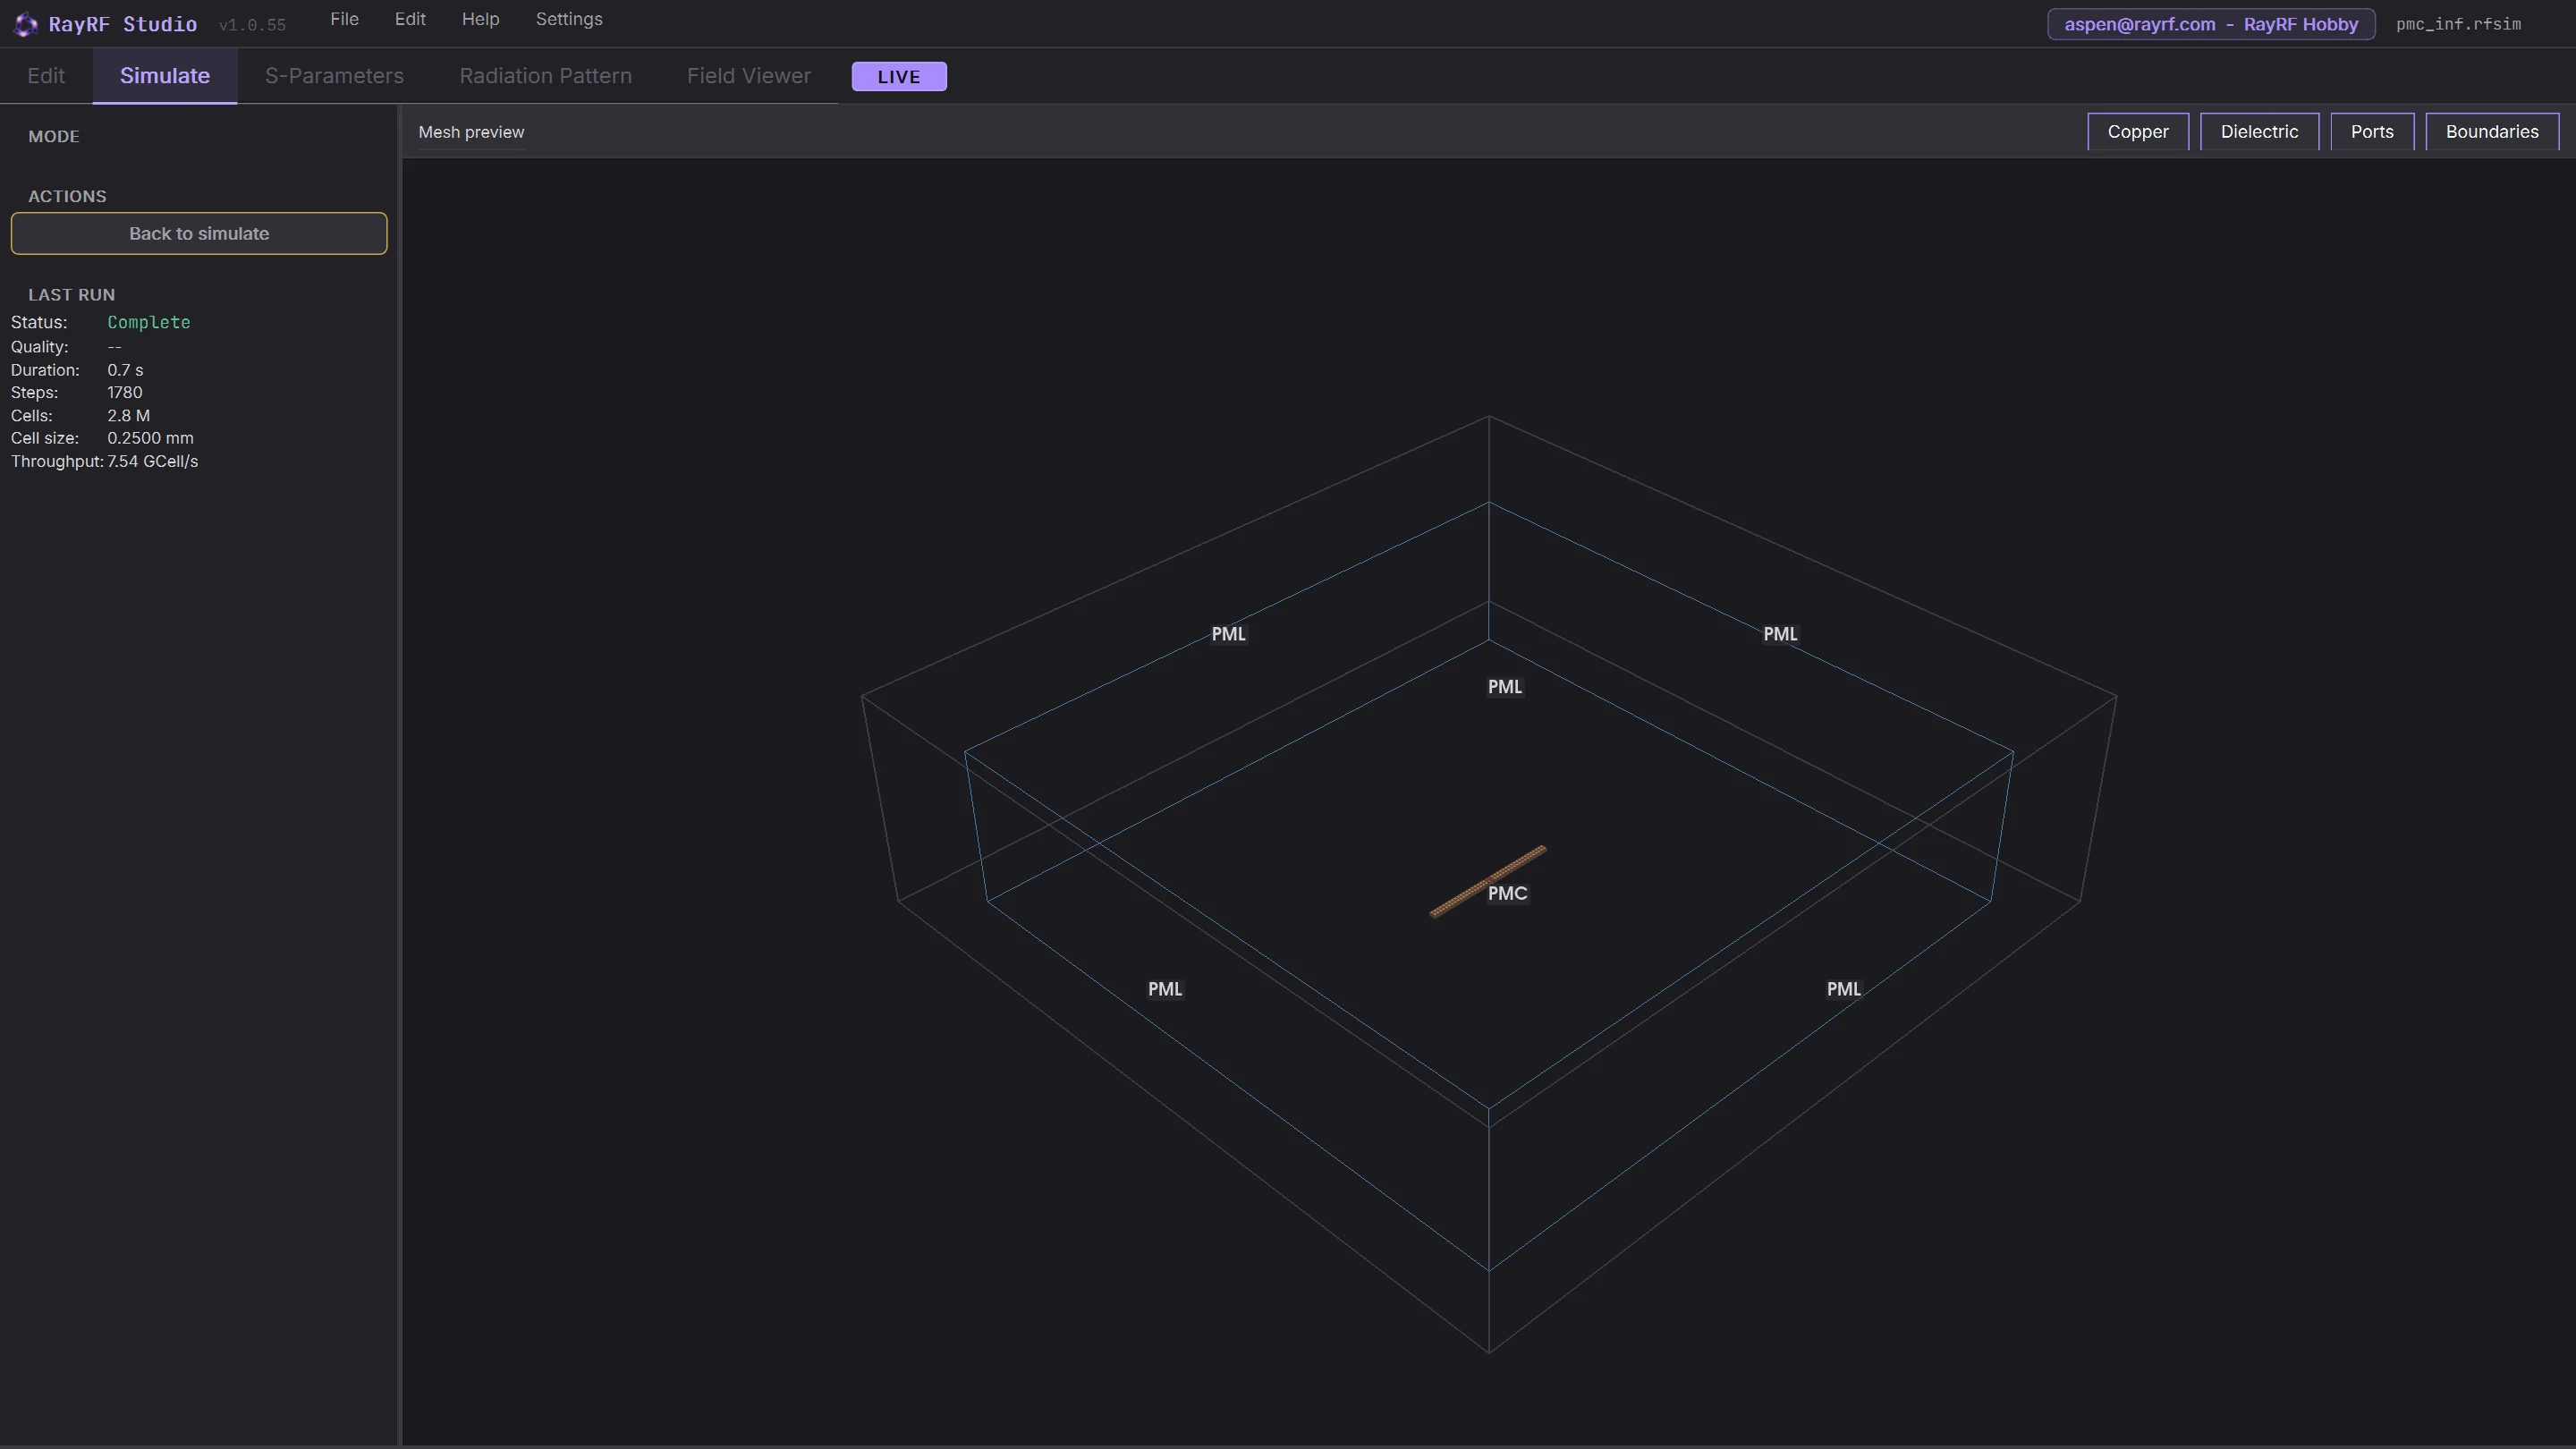The width and height of the screenshot is (2576, 1449).
Task: Click the Complete status value
Action: (x=149, y=322)
